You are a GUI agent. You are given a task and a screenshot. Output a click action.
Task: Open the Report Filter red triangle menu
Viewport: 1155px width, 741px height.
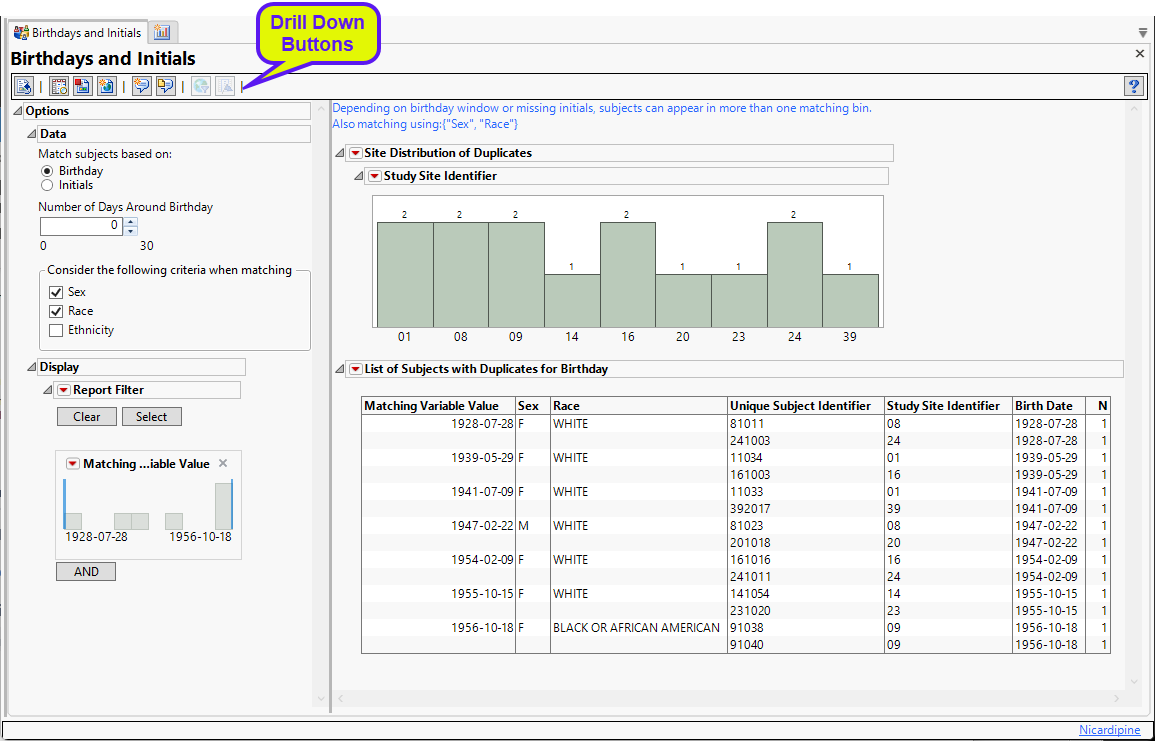pos(64,390)
